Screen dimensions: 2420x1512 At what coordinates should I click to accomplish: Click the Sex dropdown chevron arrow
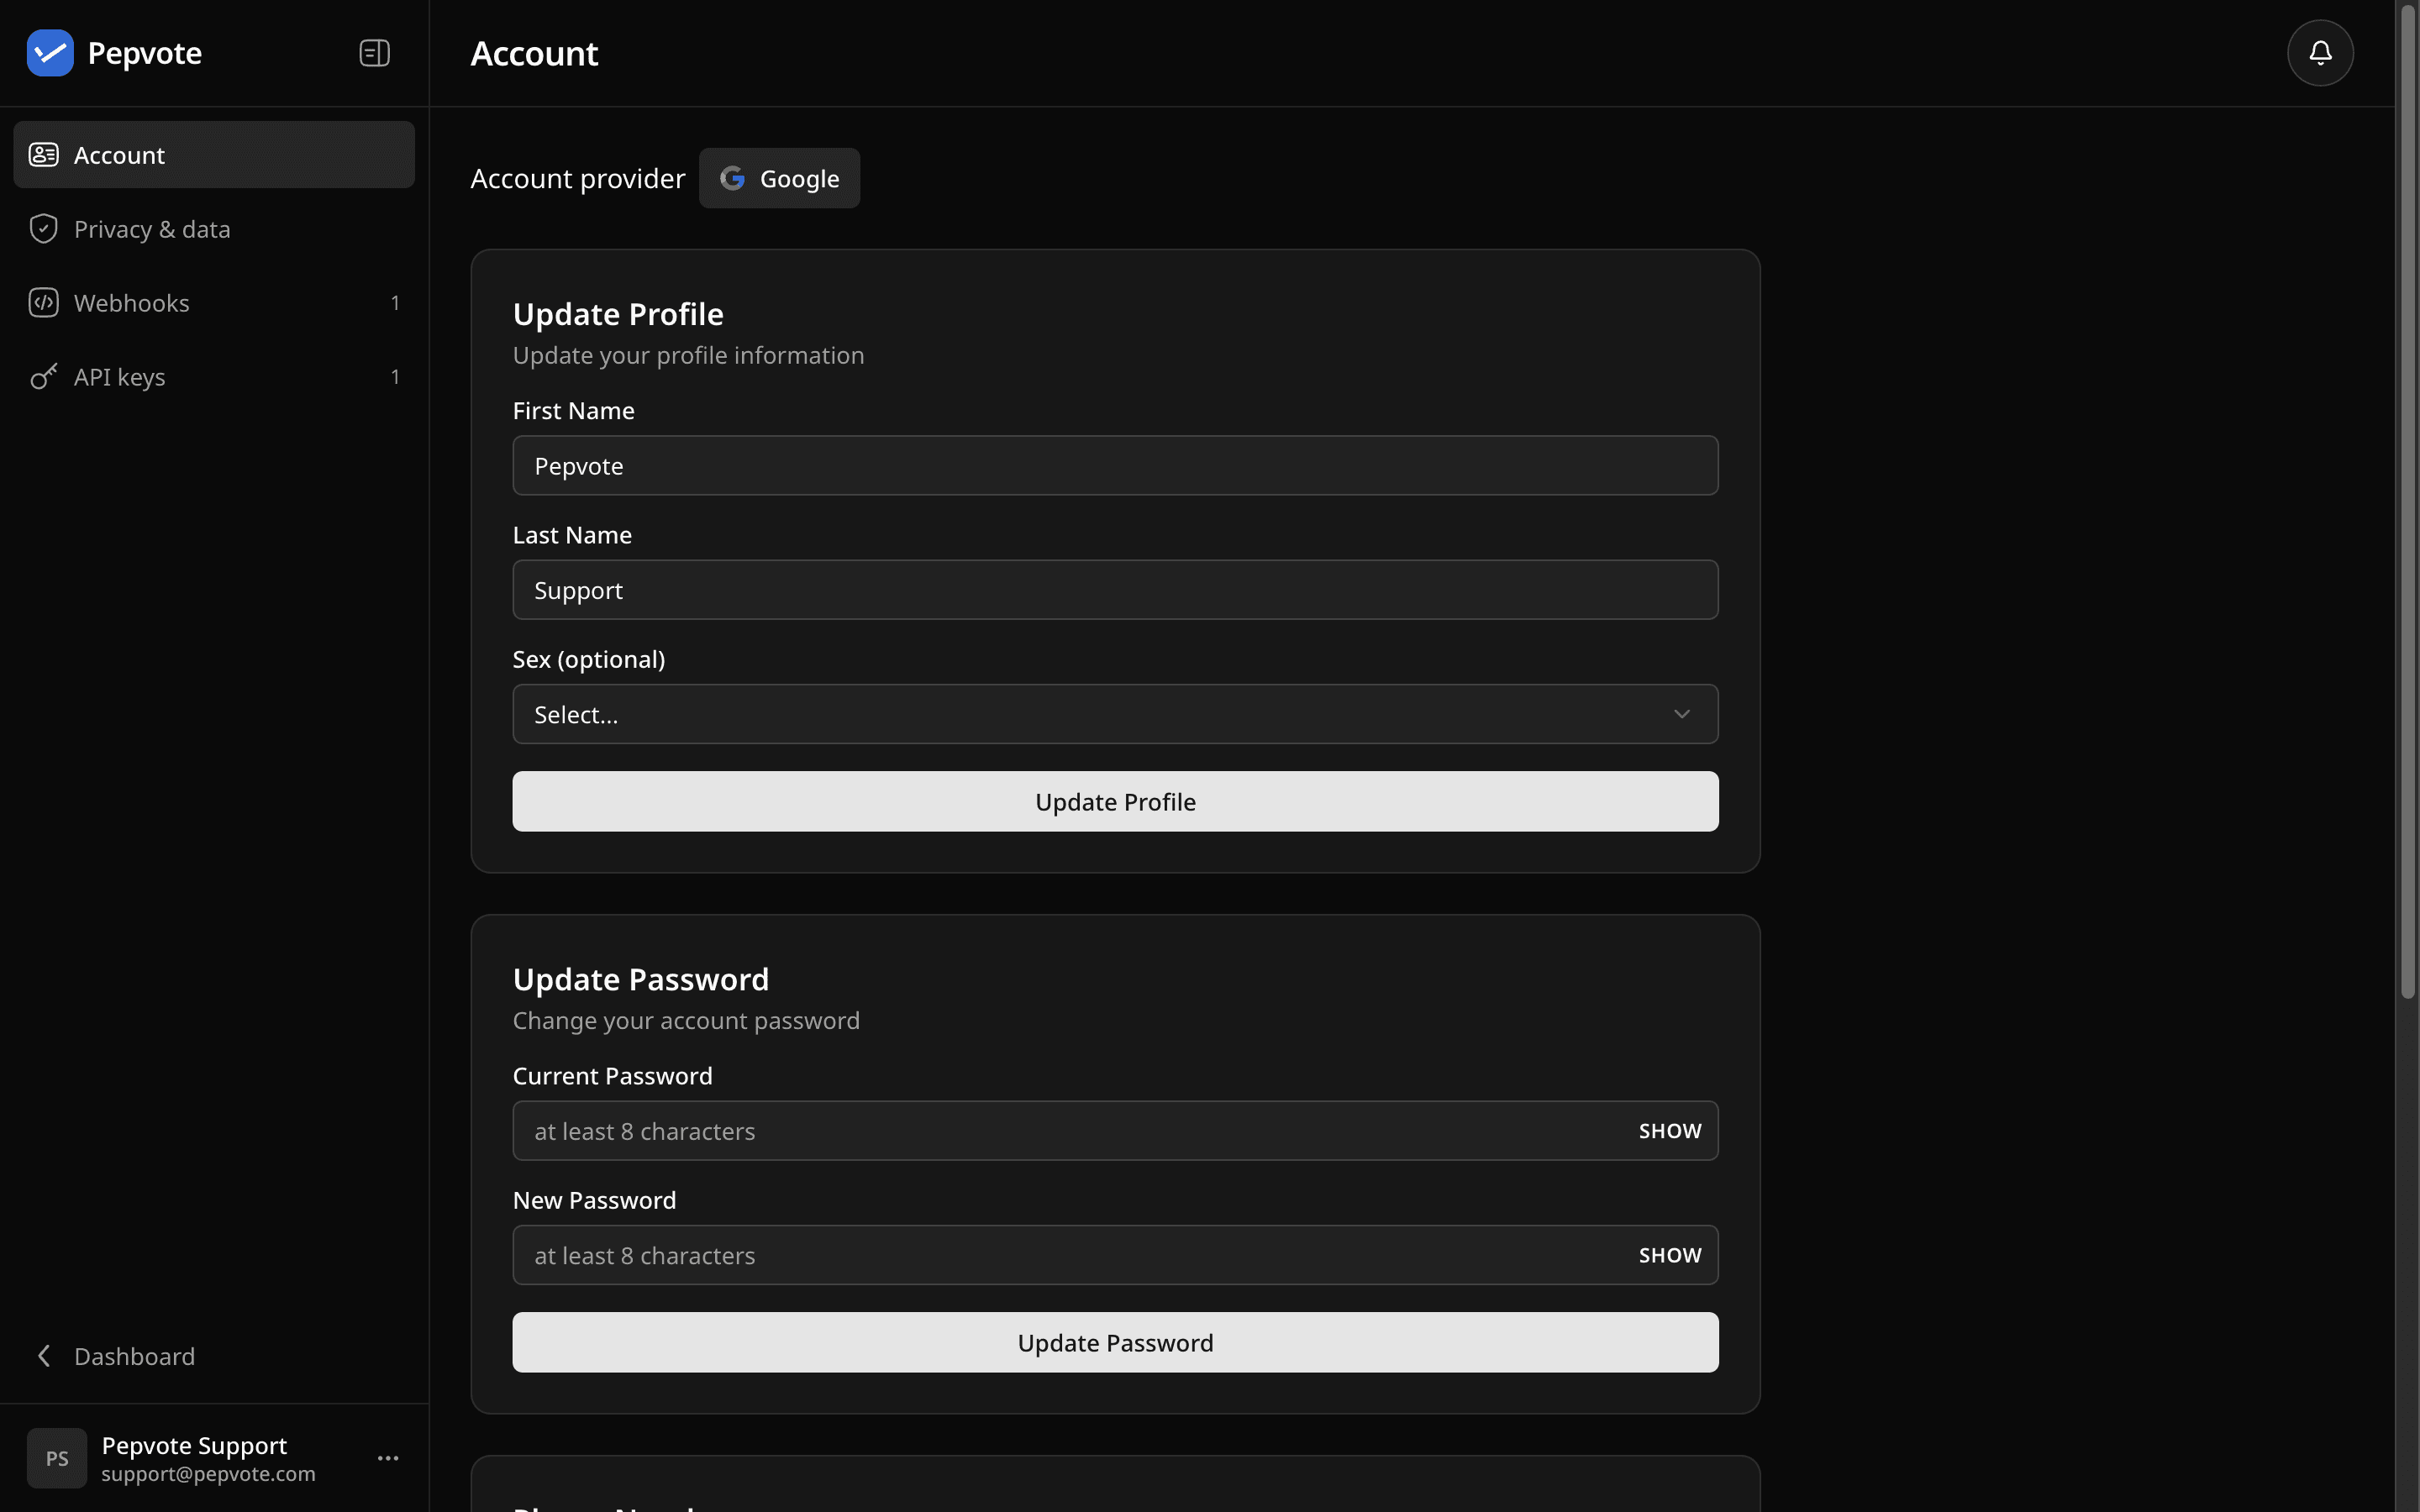pyautogui.click(x=1681, y=714)
